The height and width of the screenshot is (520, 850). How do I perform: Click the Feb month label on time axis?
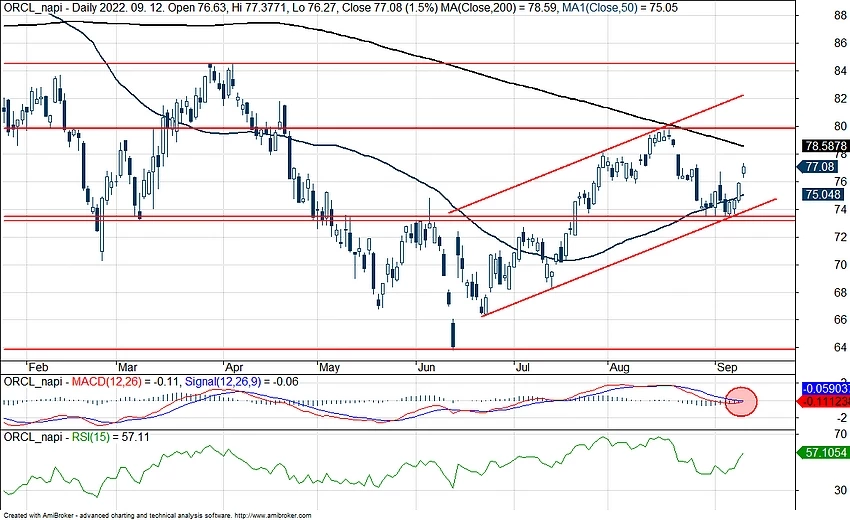click(38, 367)
